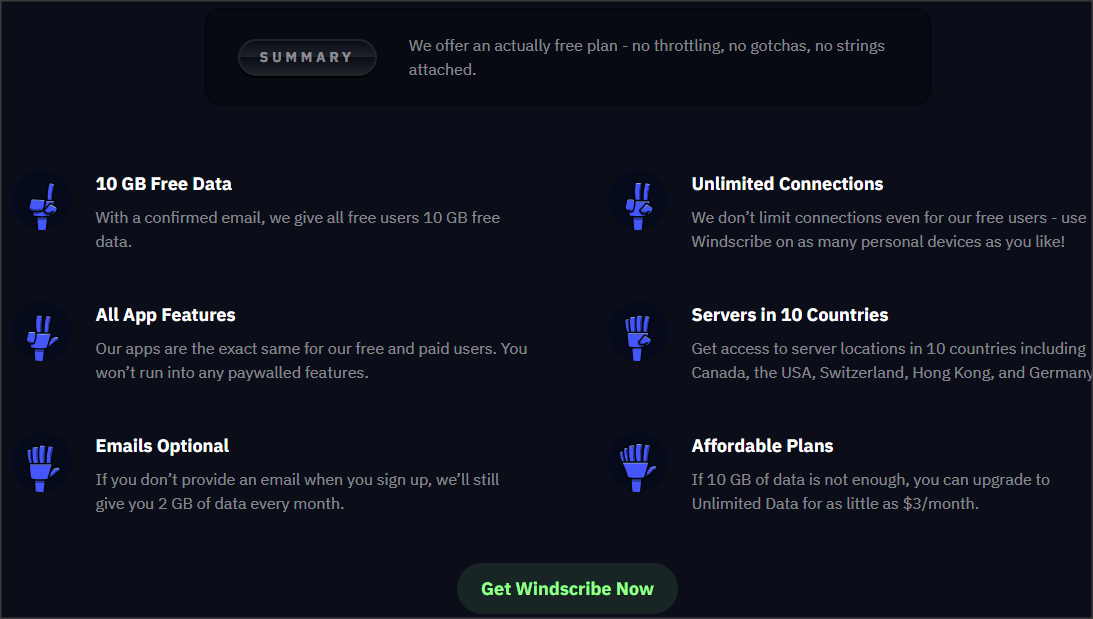This screenshot has width=1093, height=619.
Task: Click the icon next to Affordable Plans text
Action: tap(638, 465)
